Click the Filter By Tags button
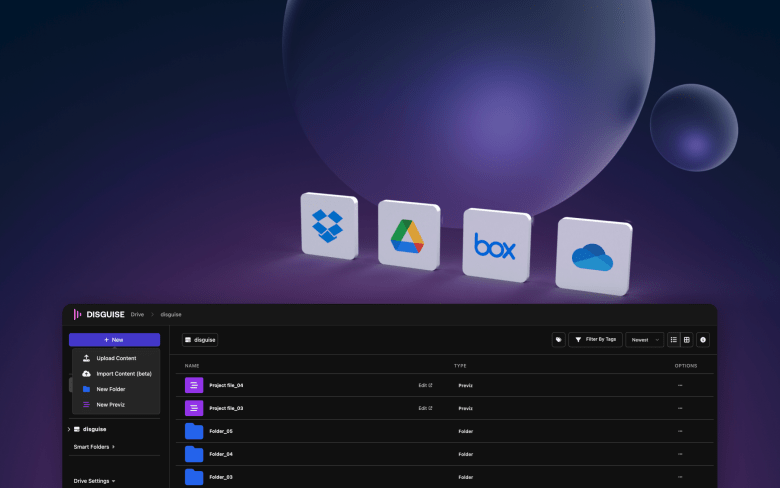The height and width of the screenshot is (488, 780). point(595,340)
